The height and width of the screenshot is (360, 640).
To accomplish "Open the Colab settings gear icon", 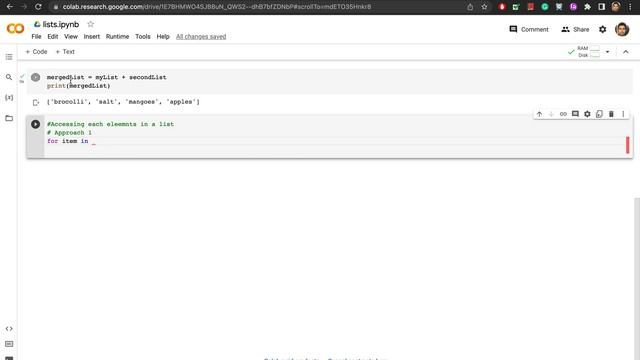I will [602, 29].
